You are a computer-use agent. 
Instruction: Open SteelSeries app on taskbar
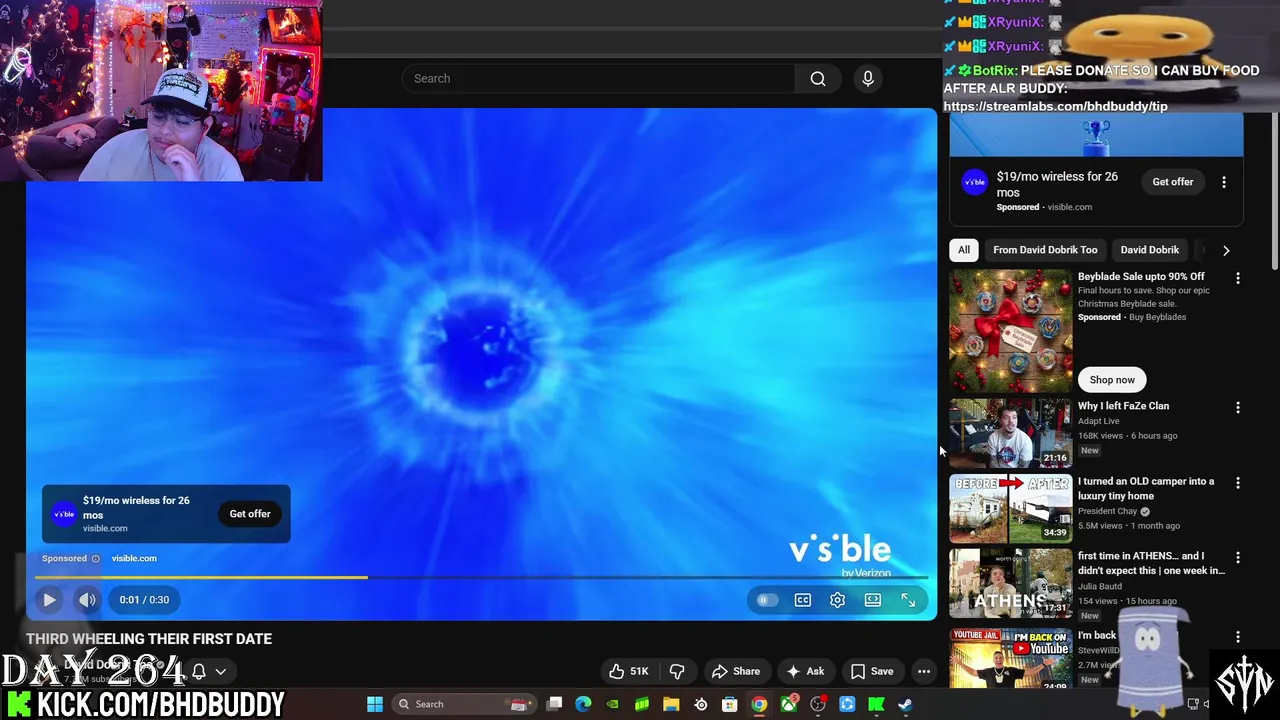click(x=700, y=704)
